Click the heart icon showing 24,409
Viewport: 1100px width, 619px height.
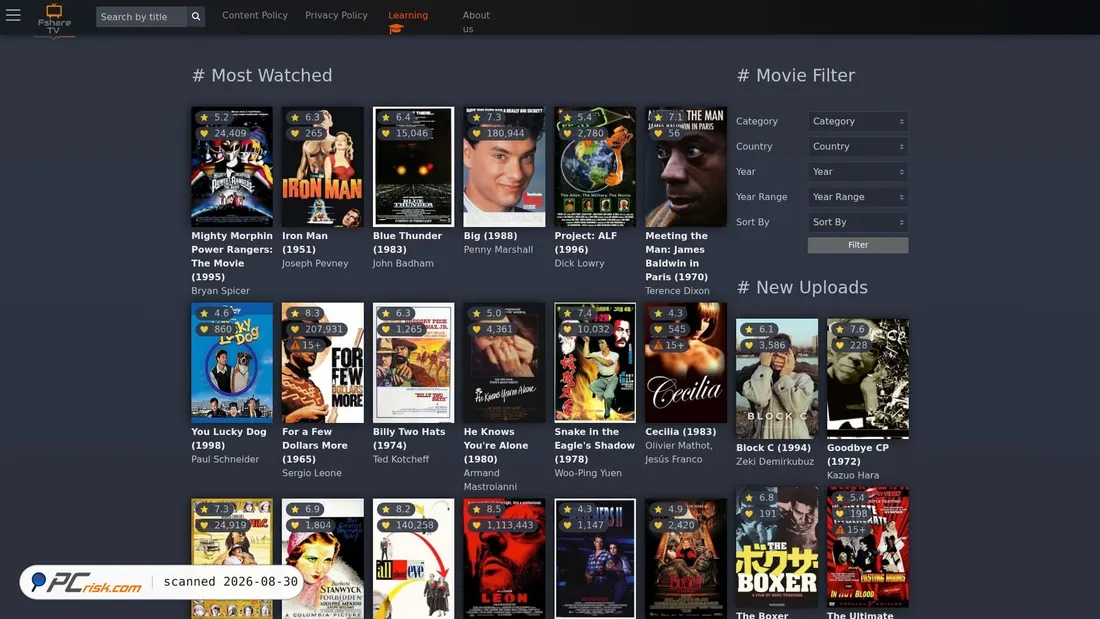pos(204,133)
